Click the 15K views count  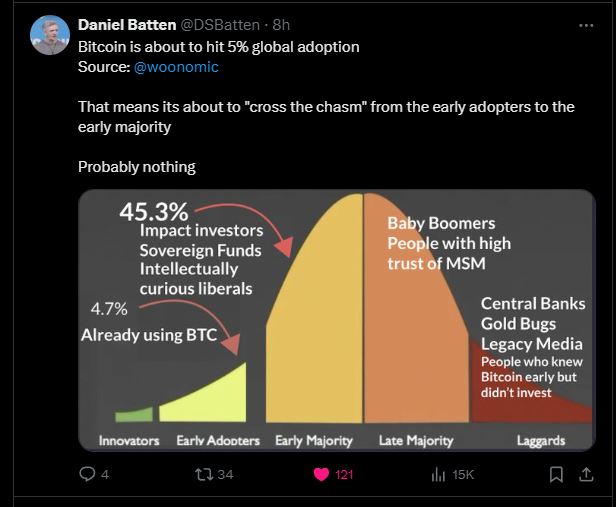click(x=463, y=474)
